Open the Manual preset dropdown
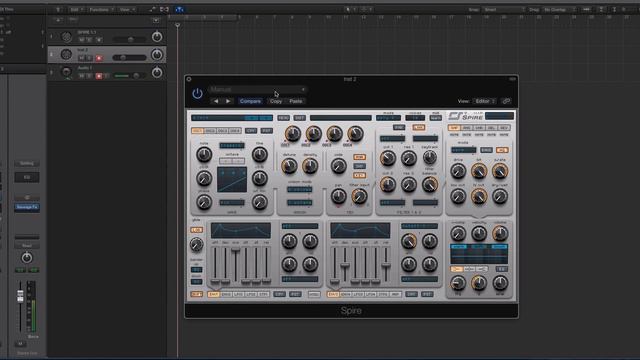The height and width of the screenshot is (360, 640). click(258, 89)
